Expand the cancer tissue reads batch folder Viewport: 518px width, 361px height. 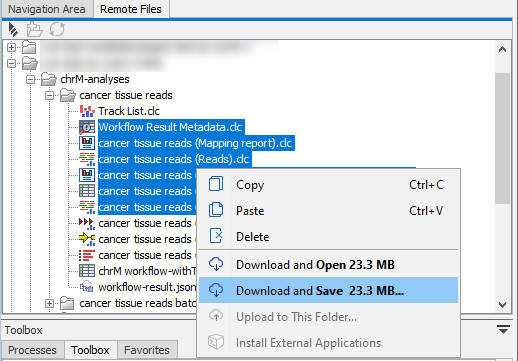click(x=49, y=303)
